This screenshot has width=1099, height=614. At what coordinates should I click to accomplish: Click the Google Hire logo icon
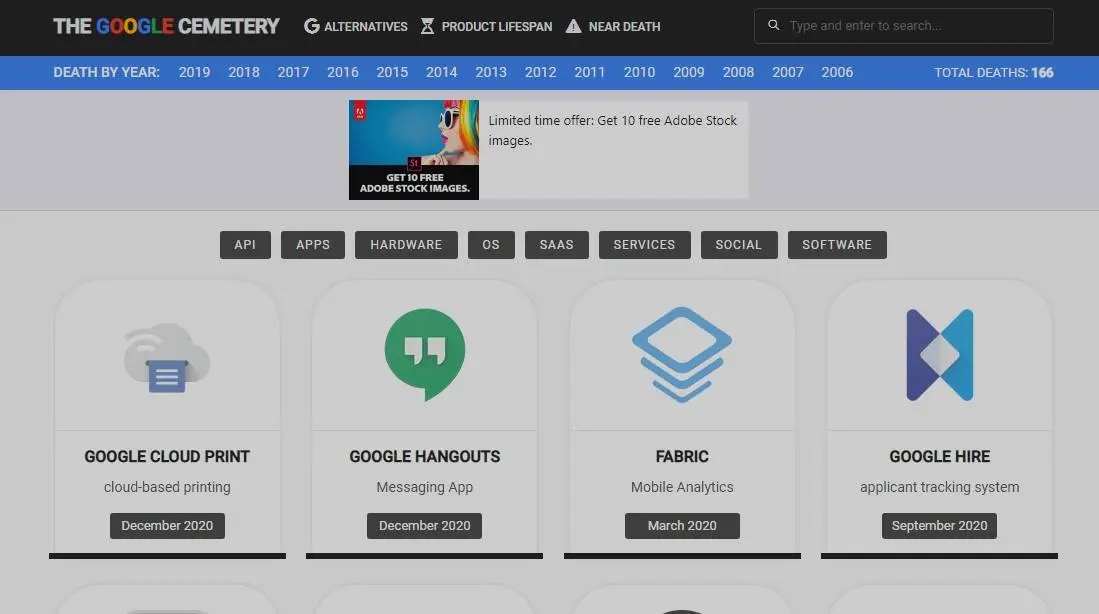(940, 355)
